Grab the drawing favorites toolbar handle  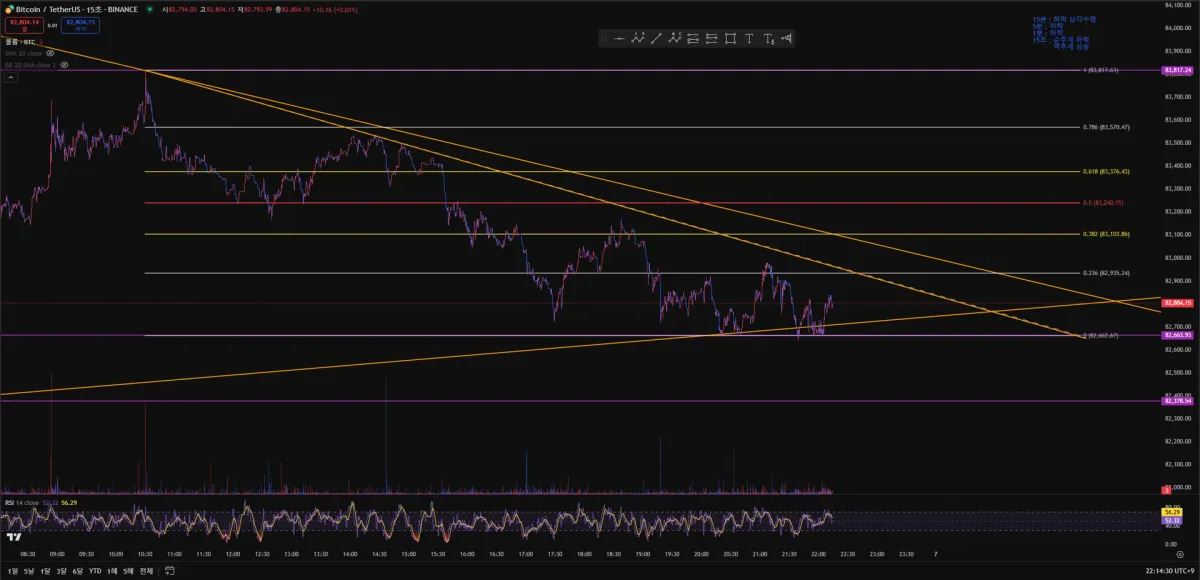coord(603,38)
